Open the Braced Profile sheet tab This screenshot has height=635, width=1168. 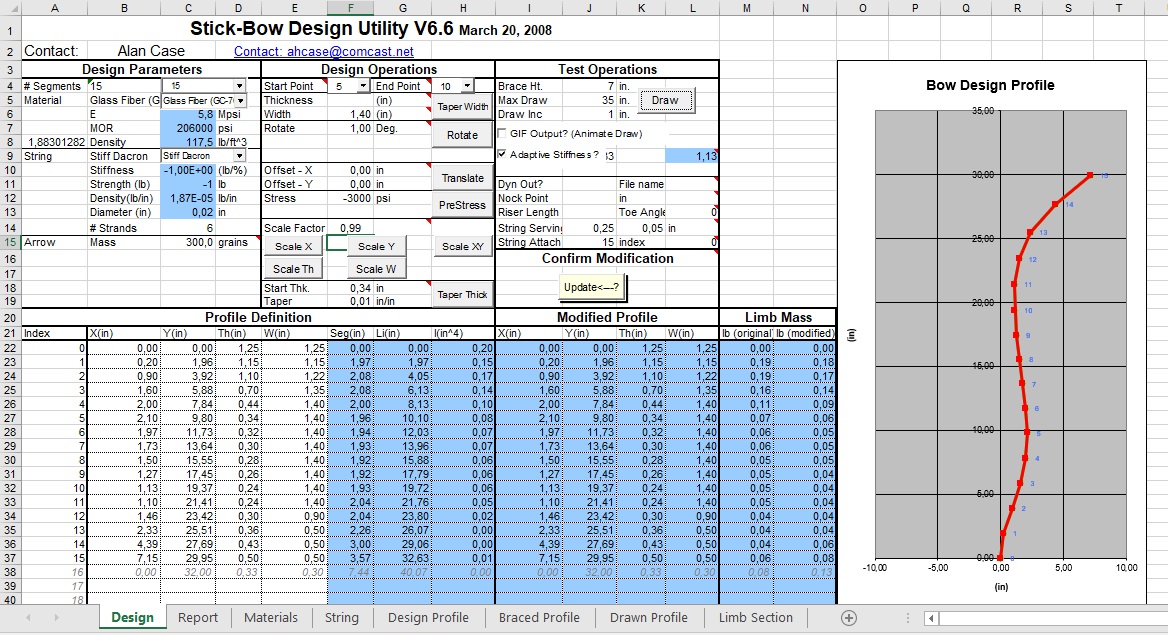(x=539, y=618)
